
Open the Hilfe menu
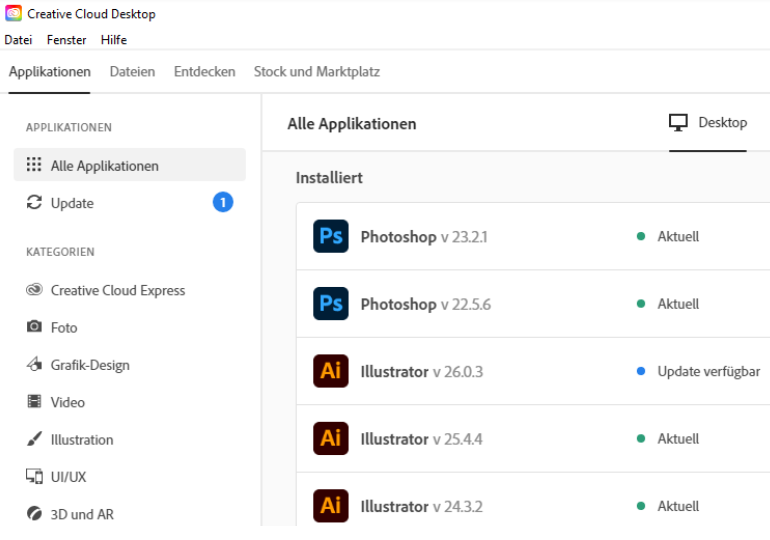coord(113,40)
